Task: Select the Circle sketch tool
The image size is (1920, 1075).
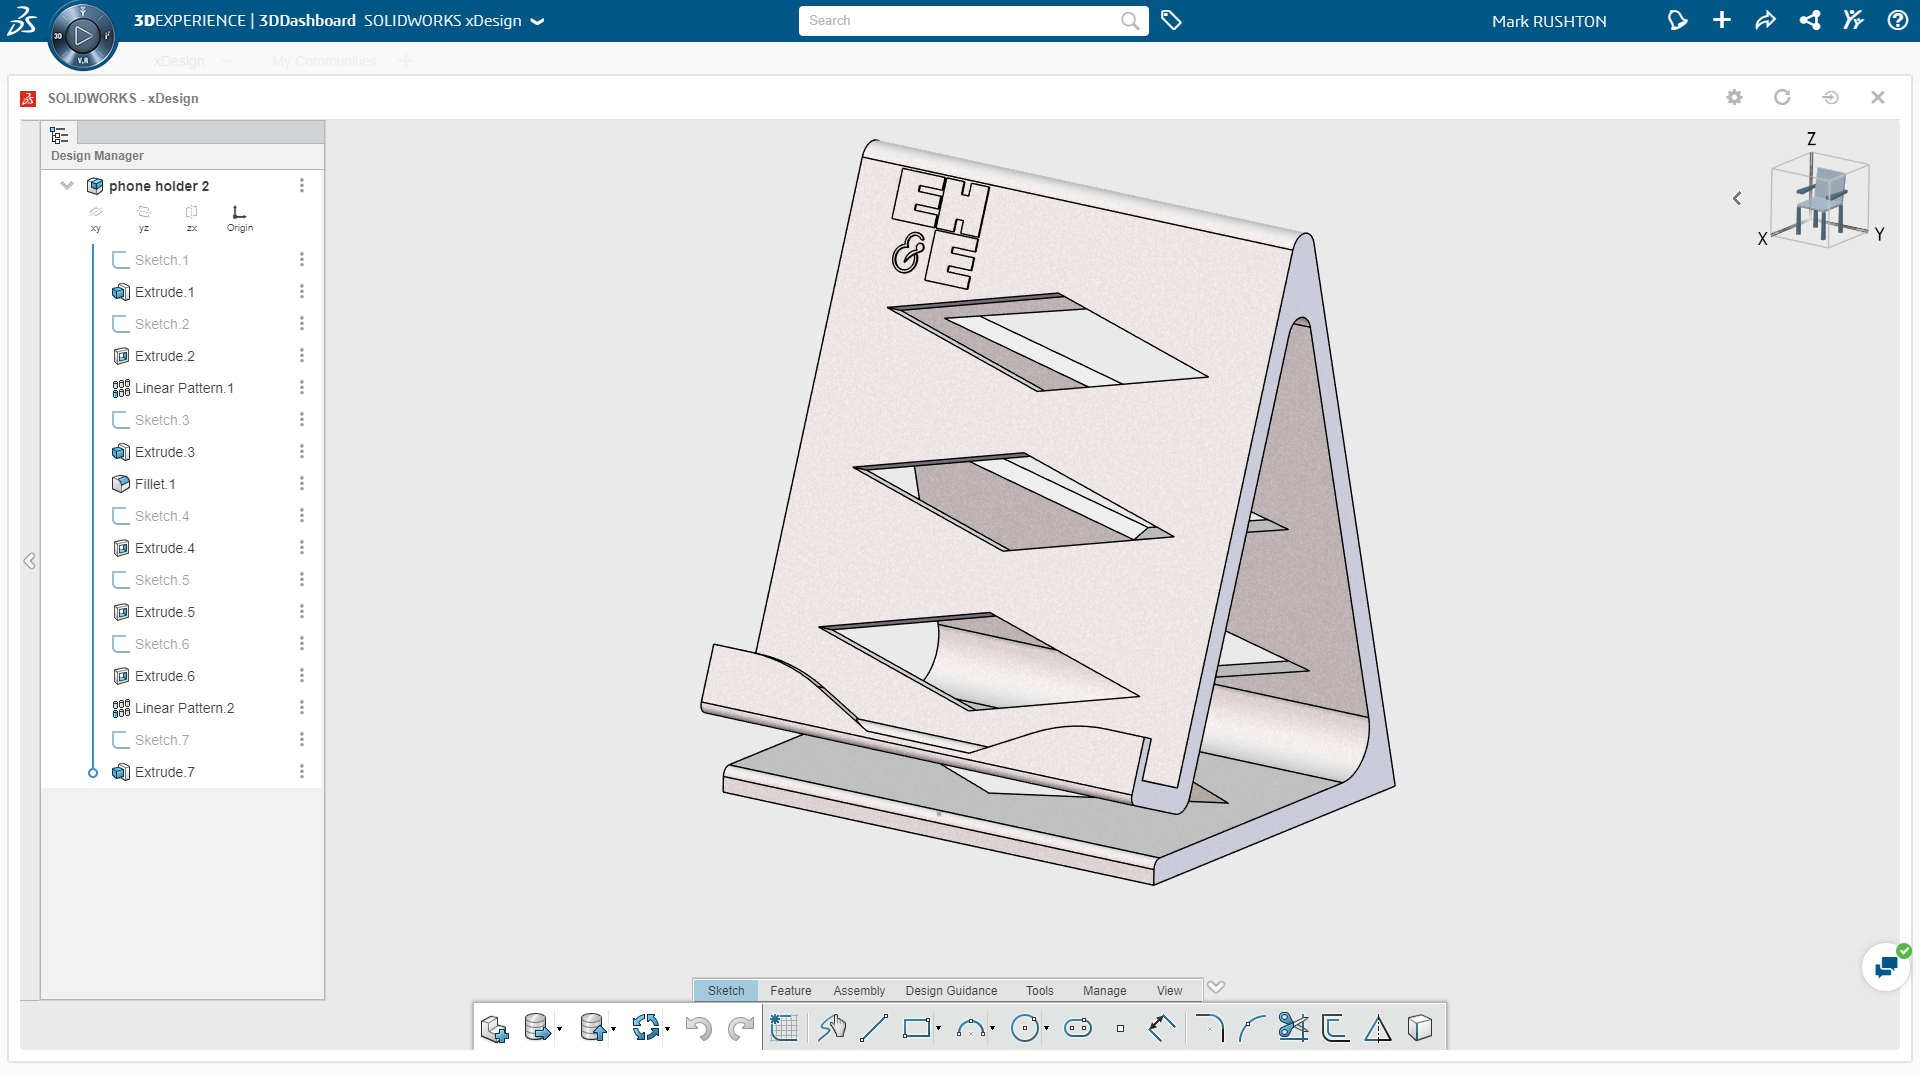Action: click(1027, 1027)
